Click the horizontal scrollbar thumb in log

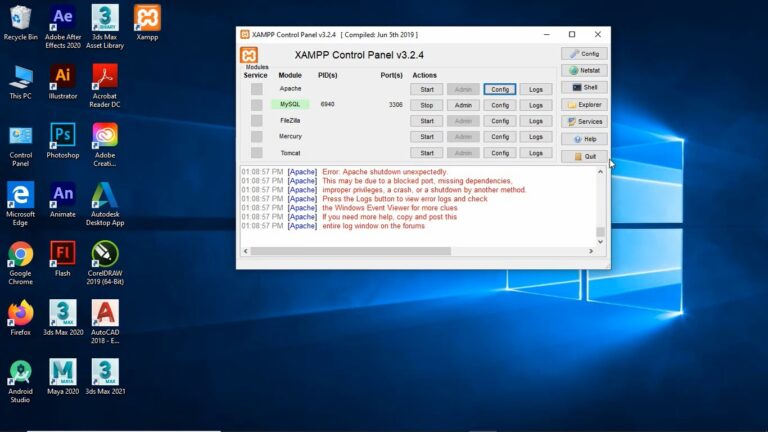pyautogui.click(x=351, y=251)
